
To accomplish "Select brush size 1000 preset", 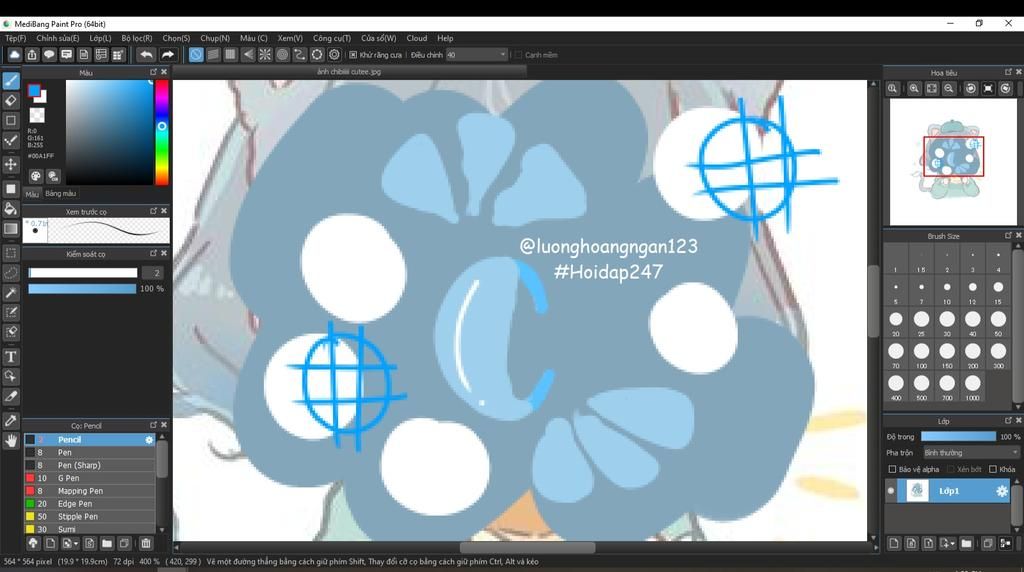I will pyautogui.click(x=972, y=387).
